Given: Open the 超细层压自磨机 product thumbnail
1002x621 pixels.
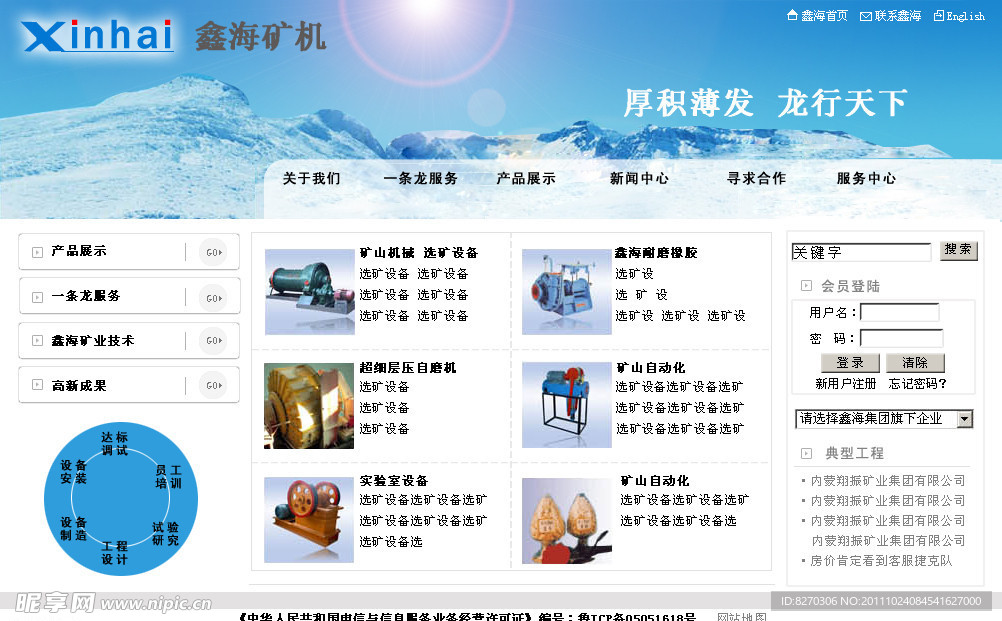Looking at the screenshot, I should 309,406.
